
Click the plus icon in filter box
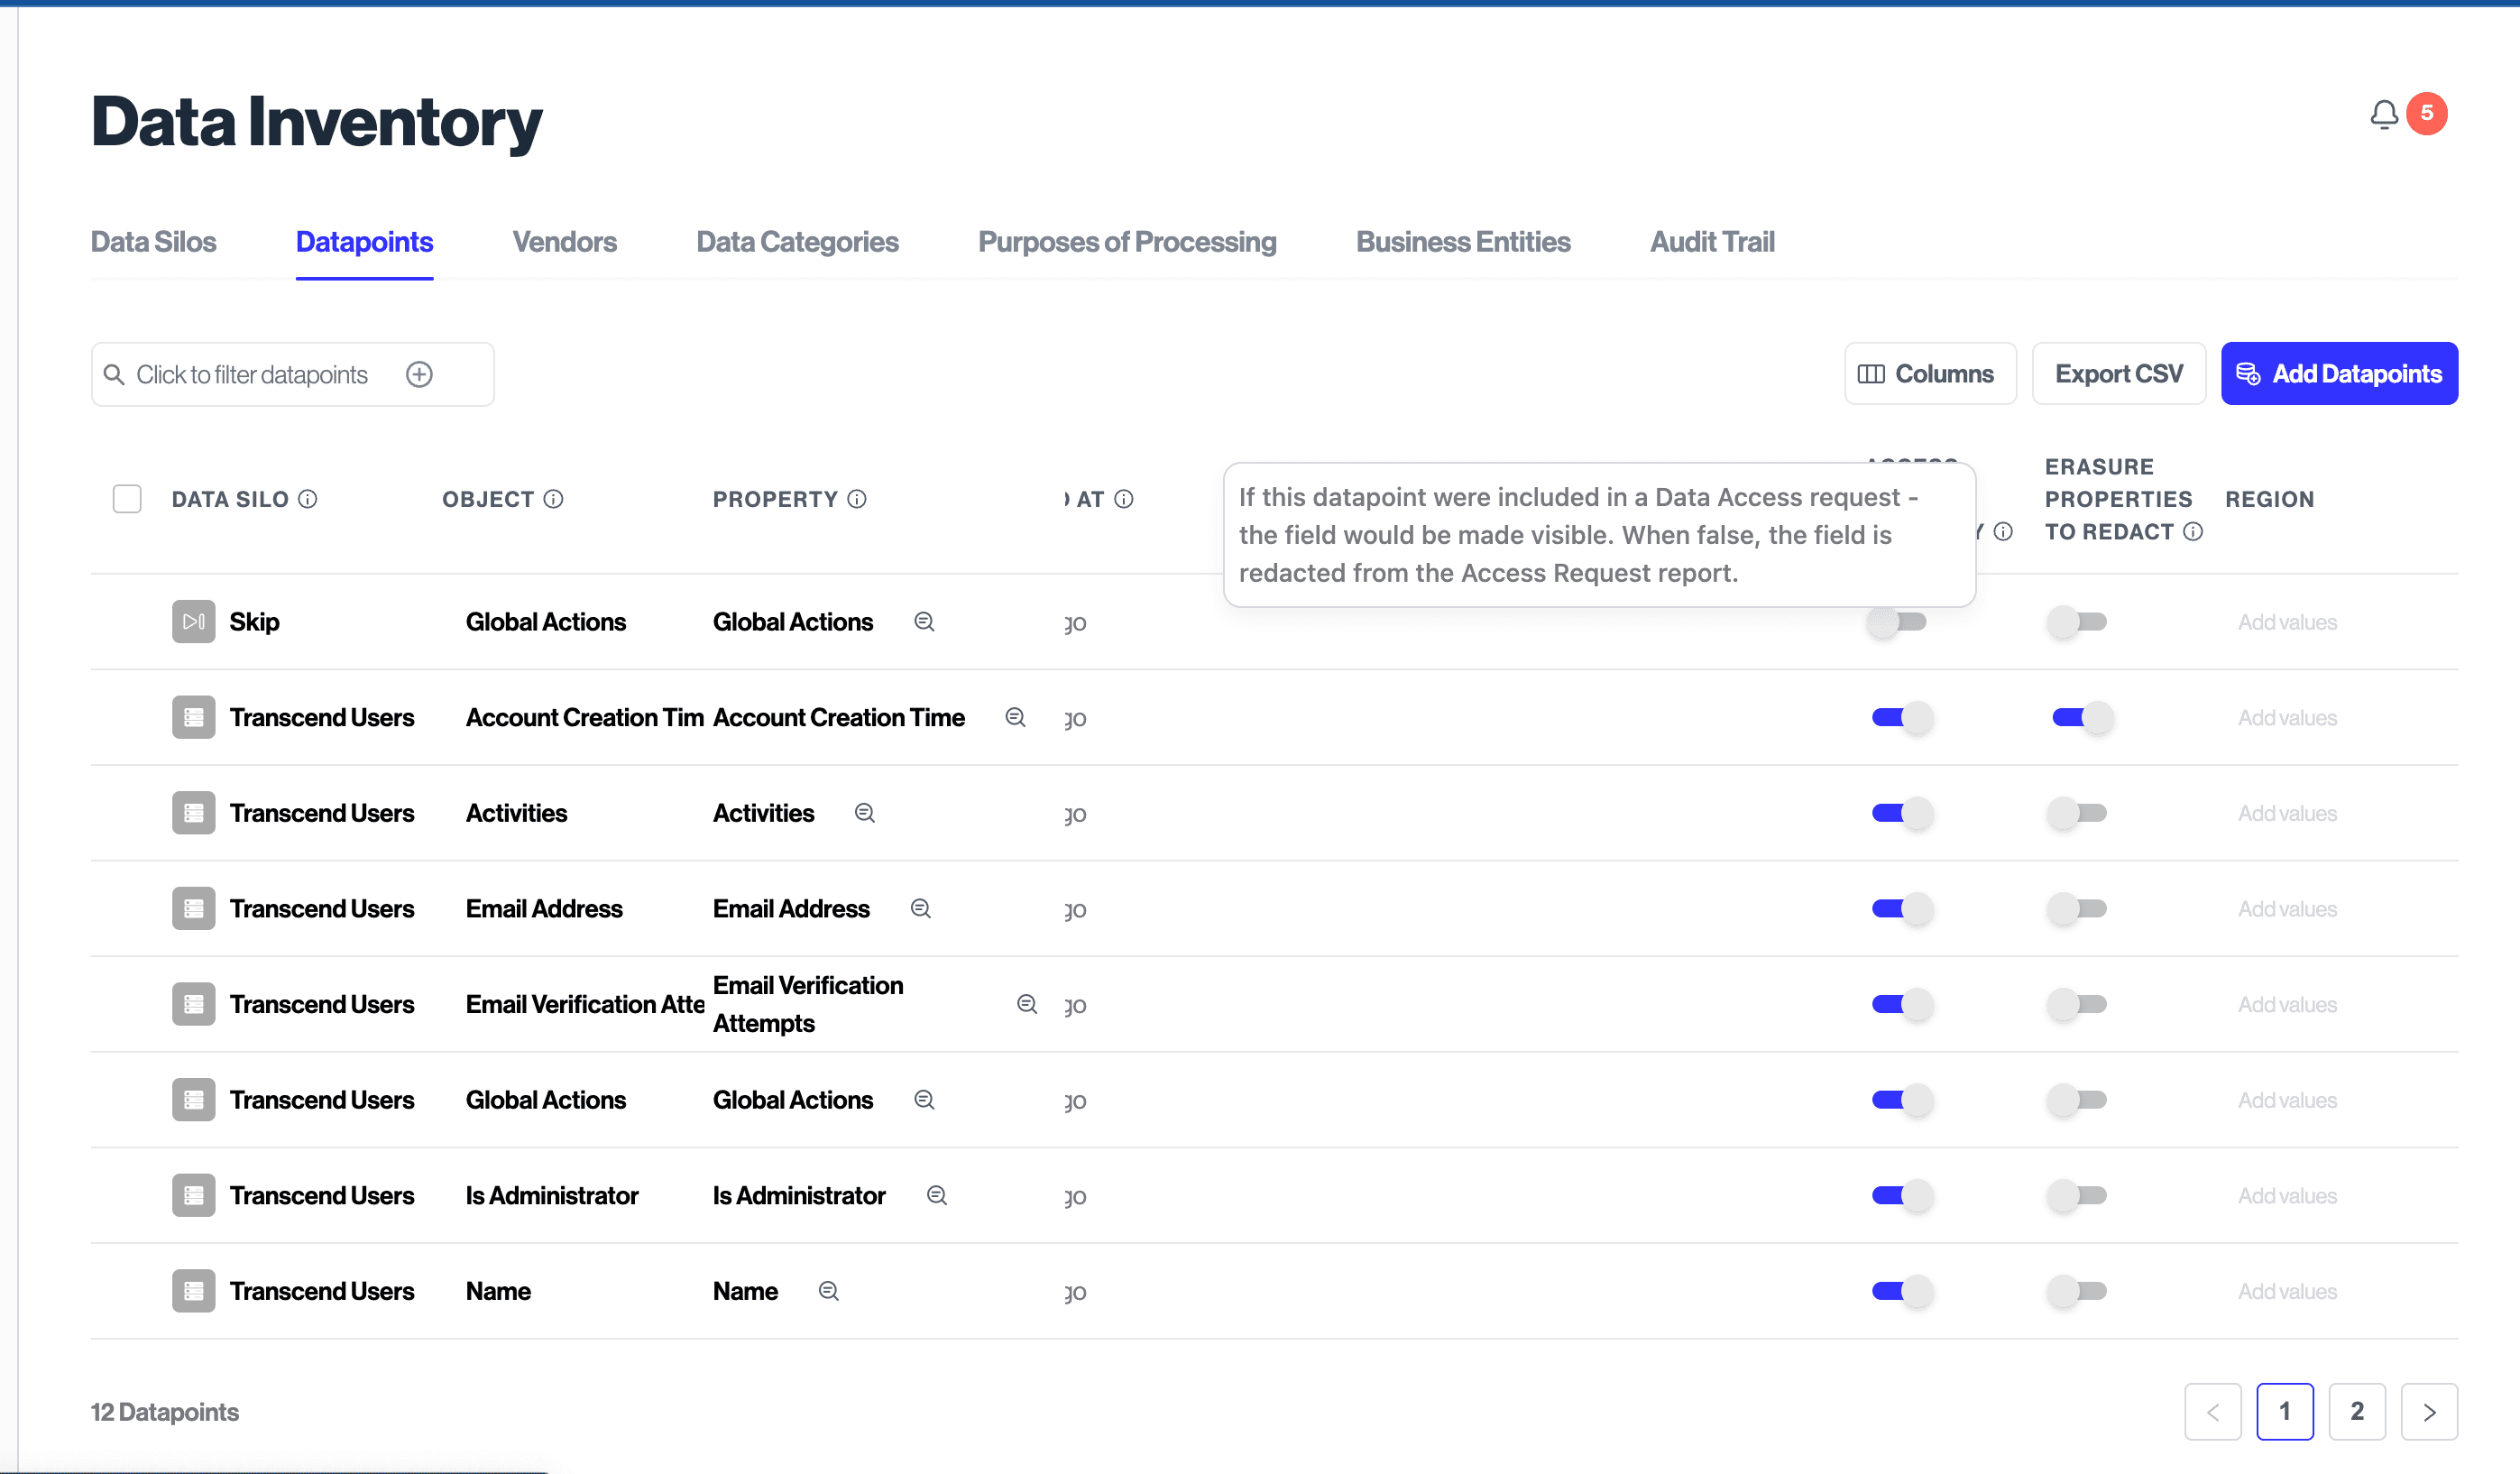tap(419, 374)
